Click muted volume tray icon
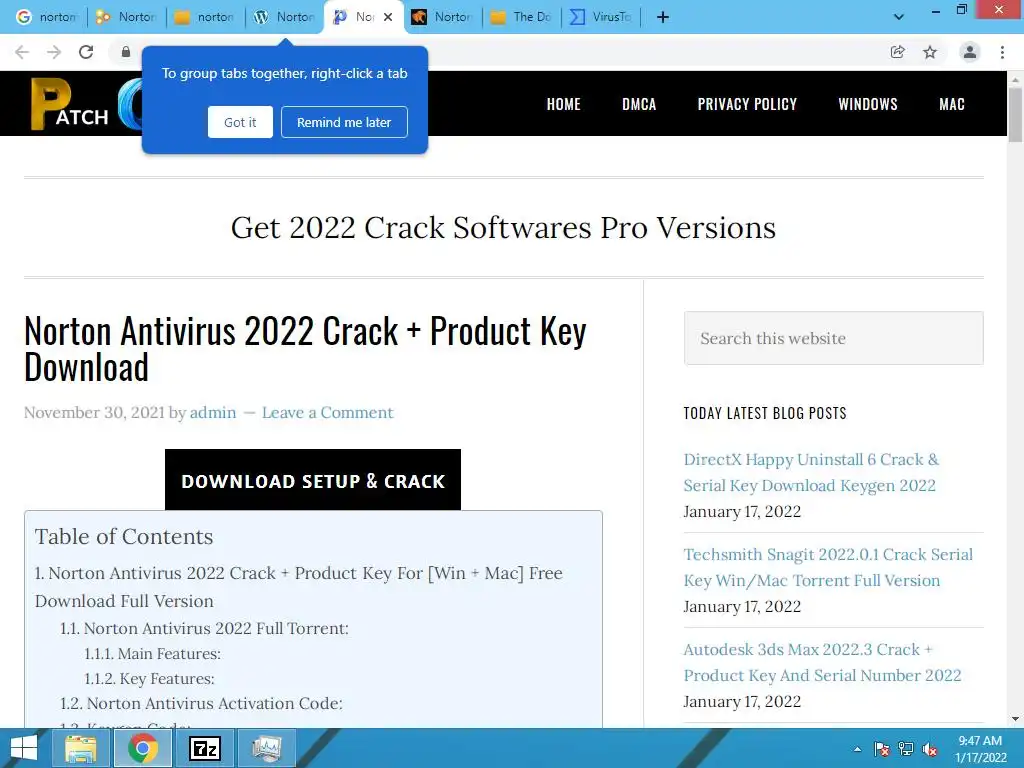Viewport: 1024px width, 768px height. [930, 749]
